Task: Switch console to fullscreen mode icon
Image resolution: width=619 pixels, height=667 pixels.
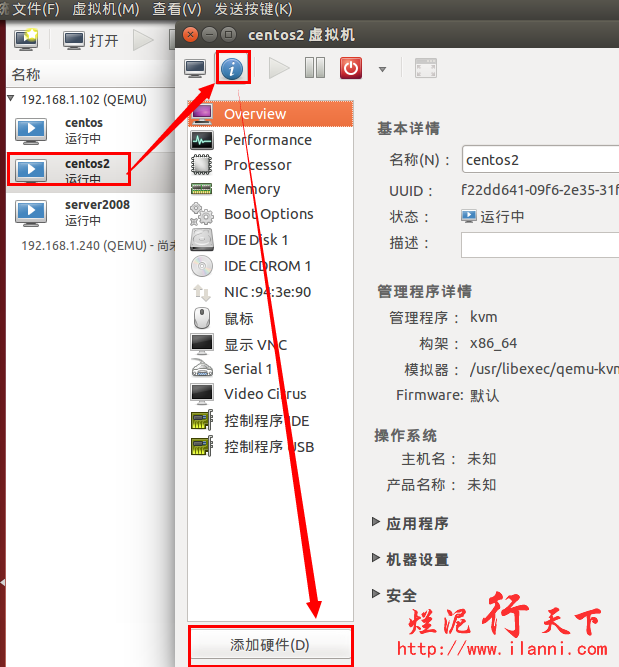Action: coord(426,68)
